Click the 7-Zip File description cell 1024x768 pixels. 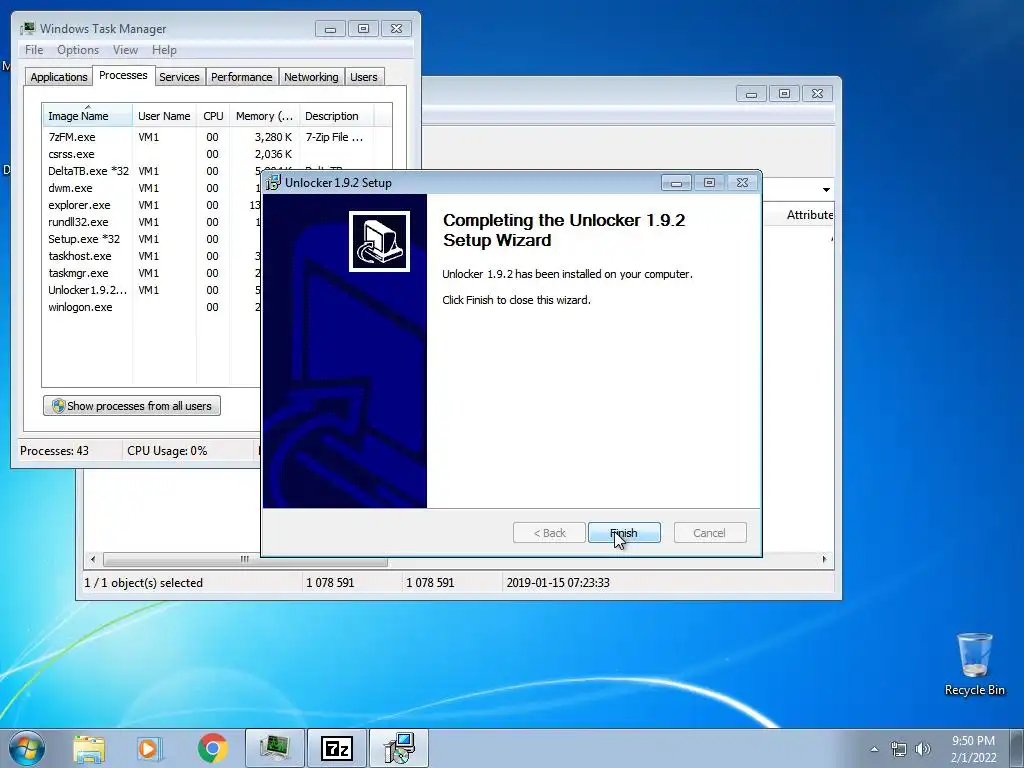point(334,137)
